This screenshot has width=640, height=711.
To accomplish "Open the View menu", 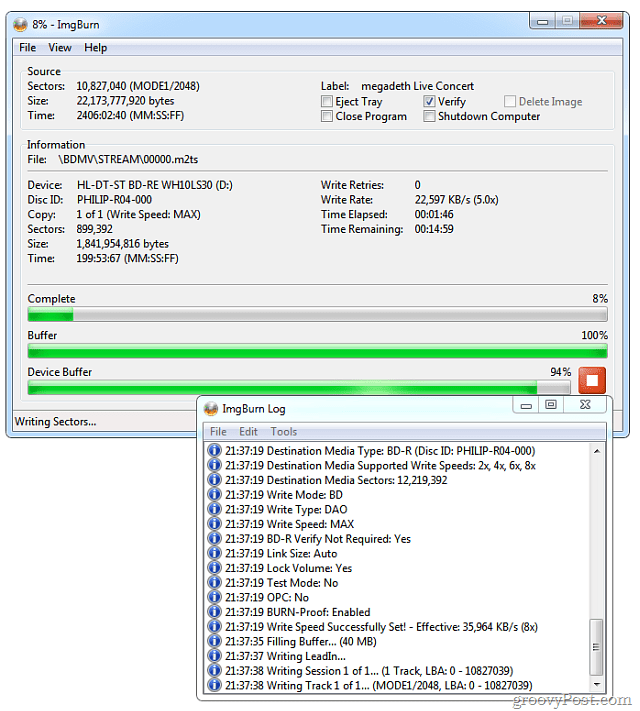I will [x=60, y=48].
